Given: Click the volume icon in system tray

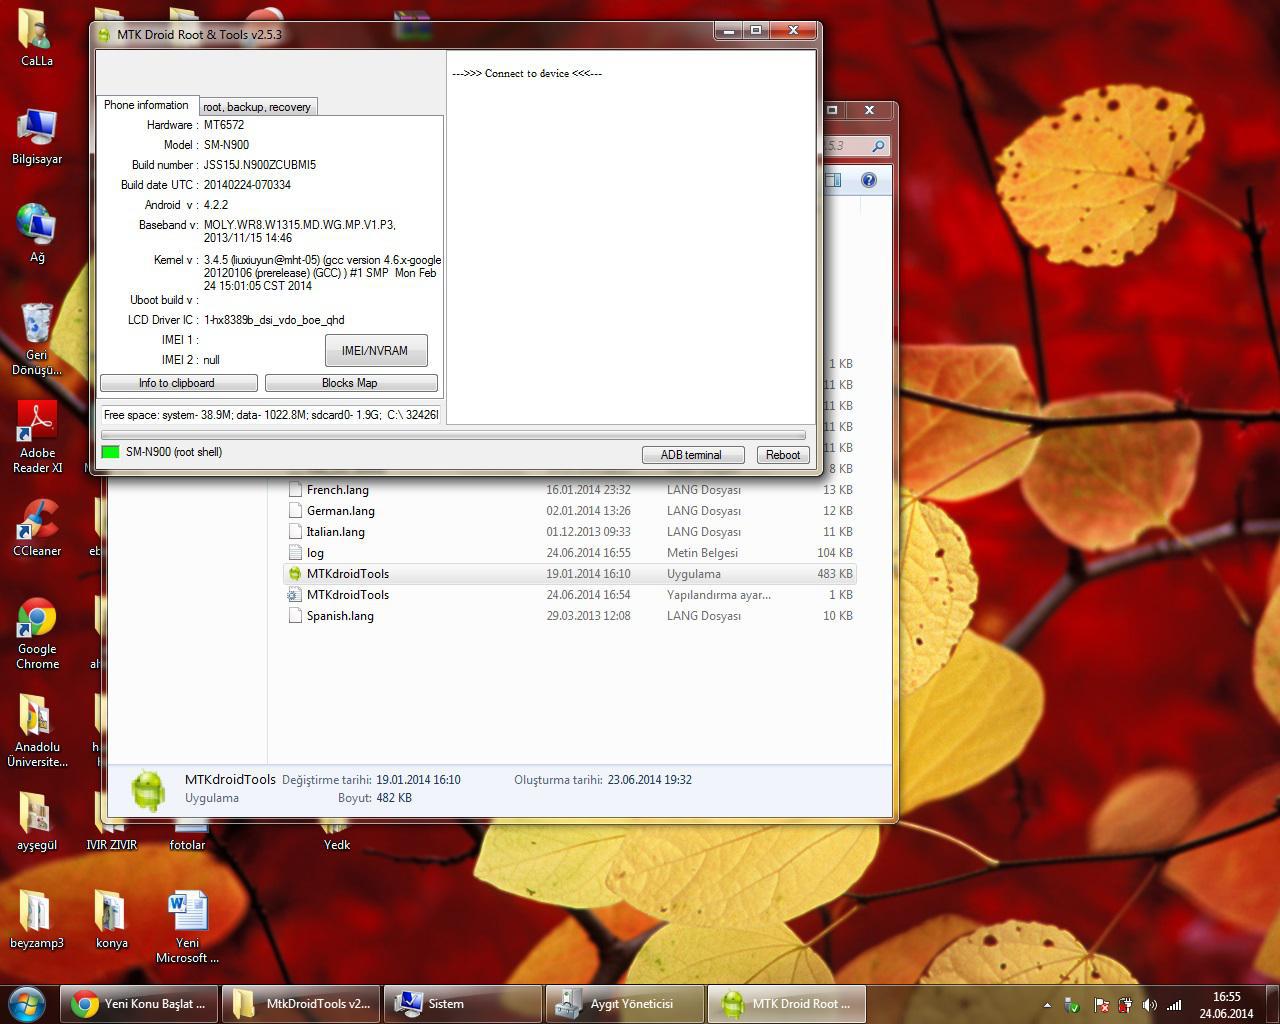Looking at the screenshot, I should 1150,1005.
